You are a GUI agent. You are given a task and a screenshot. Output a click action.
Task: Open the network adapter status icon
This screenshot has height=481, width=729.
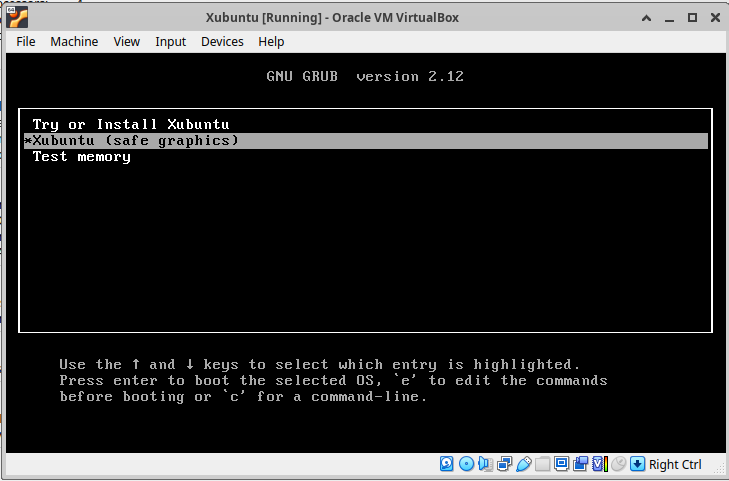tap(504, 464)
